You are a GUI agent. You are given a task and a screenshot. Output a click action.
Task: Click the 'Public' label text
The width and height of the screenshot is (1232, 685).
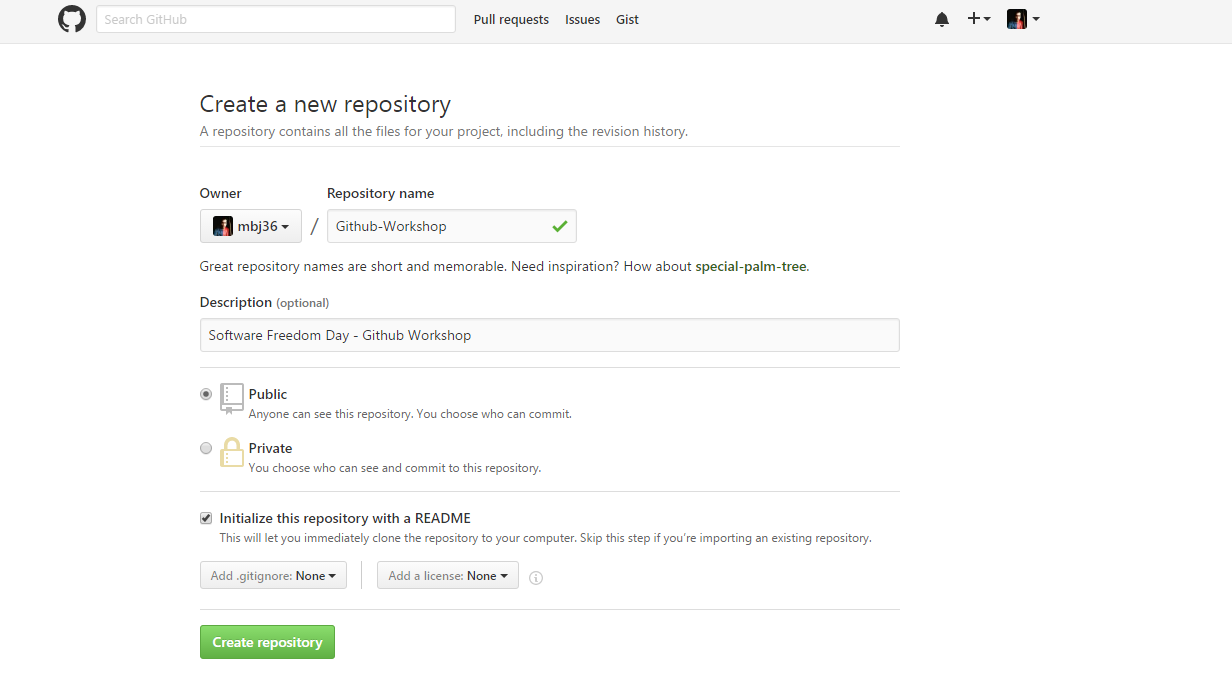coord(268,394)
